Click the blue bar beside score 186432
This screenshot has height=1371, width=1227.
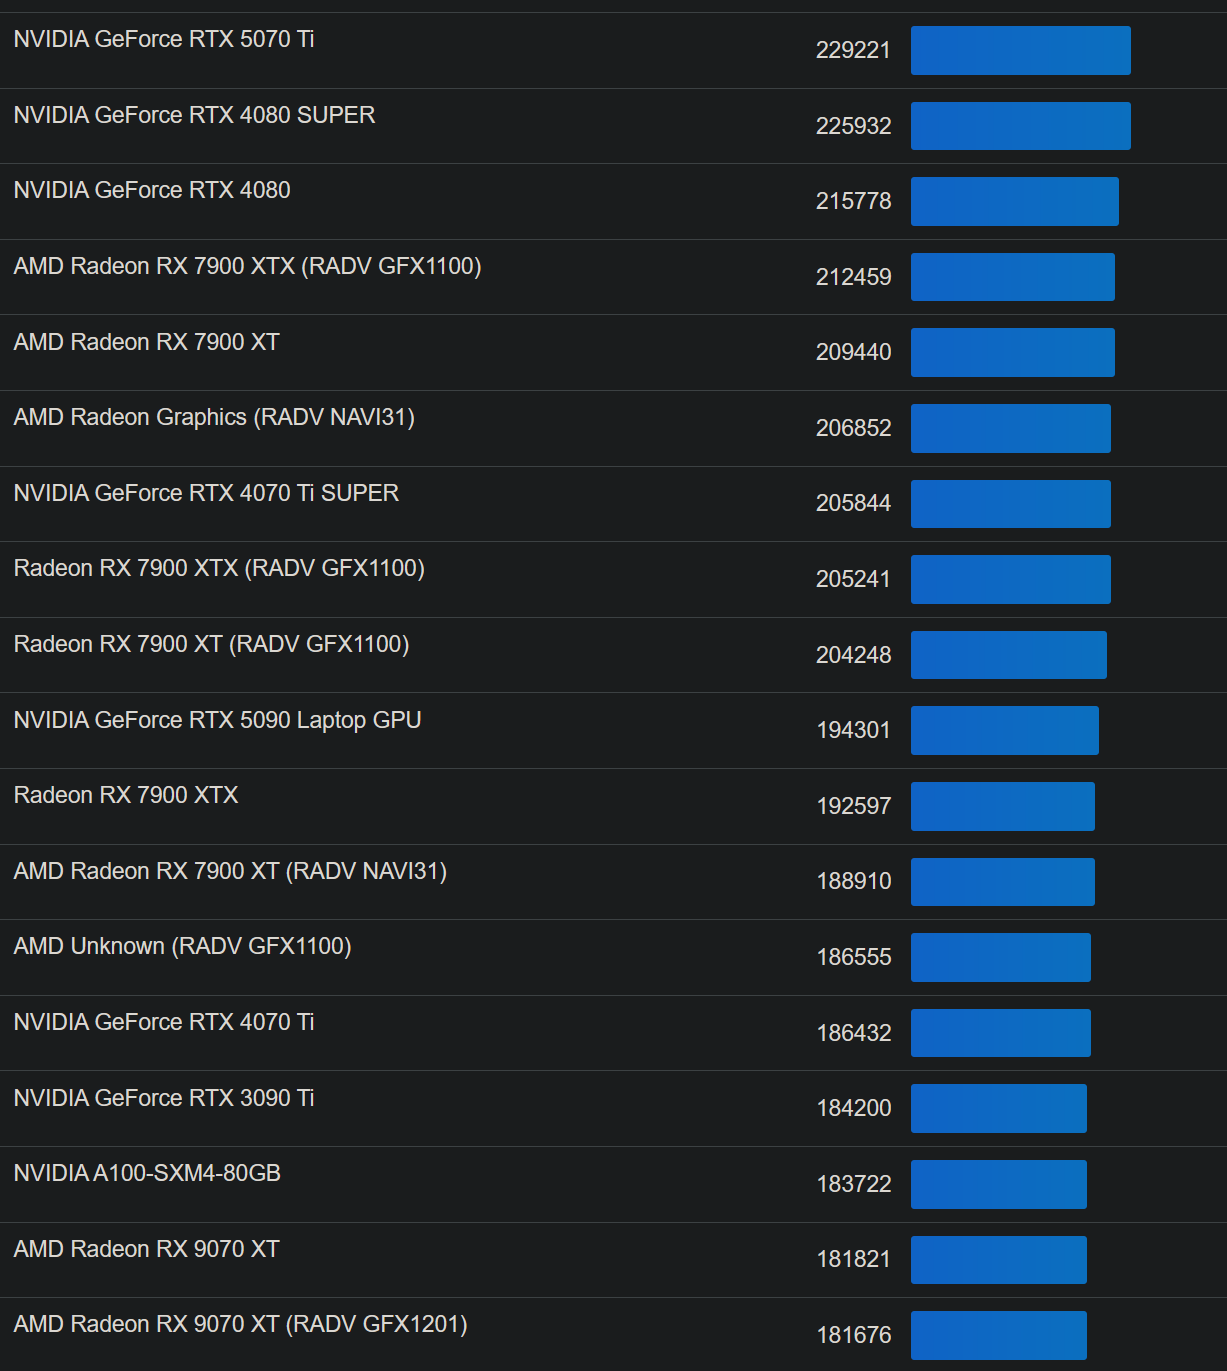coord(1001,1033)
